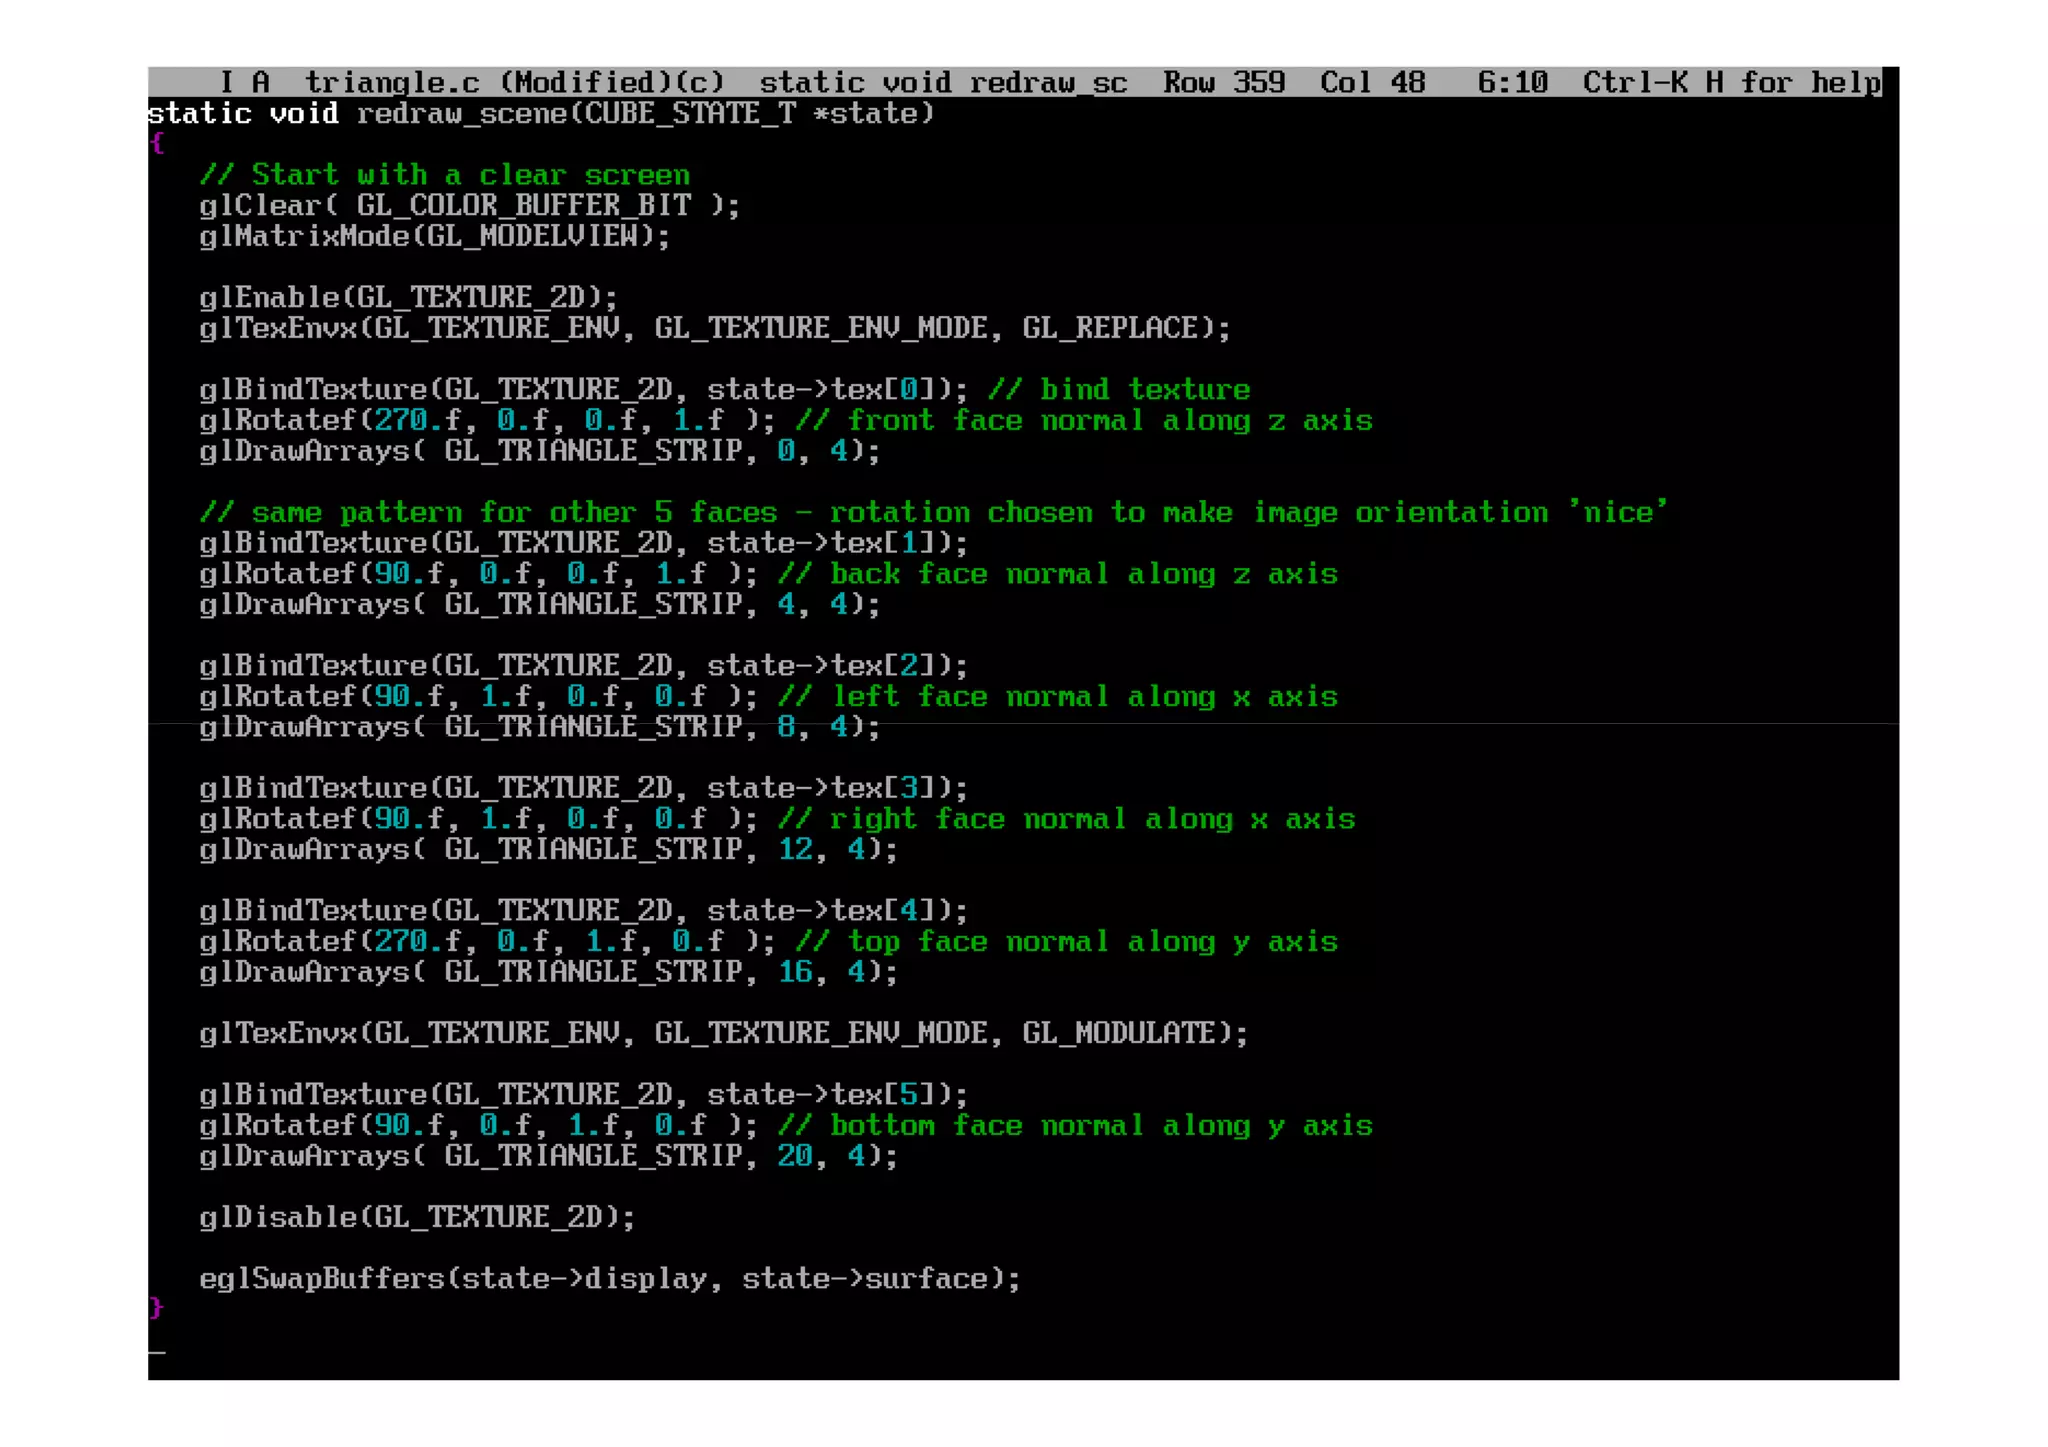2048x1447 pixels.
Task: Click the eglSwapBuffers(state->display, state->surface) line
Action: click(x=610, y=1278)
